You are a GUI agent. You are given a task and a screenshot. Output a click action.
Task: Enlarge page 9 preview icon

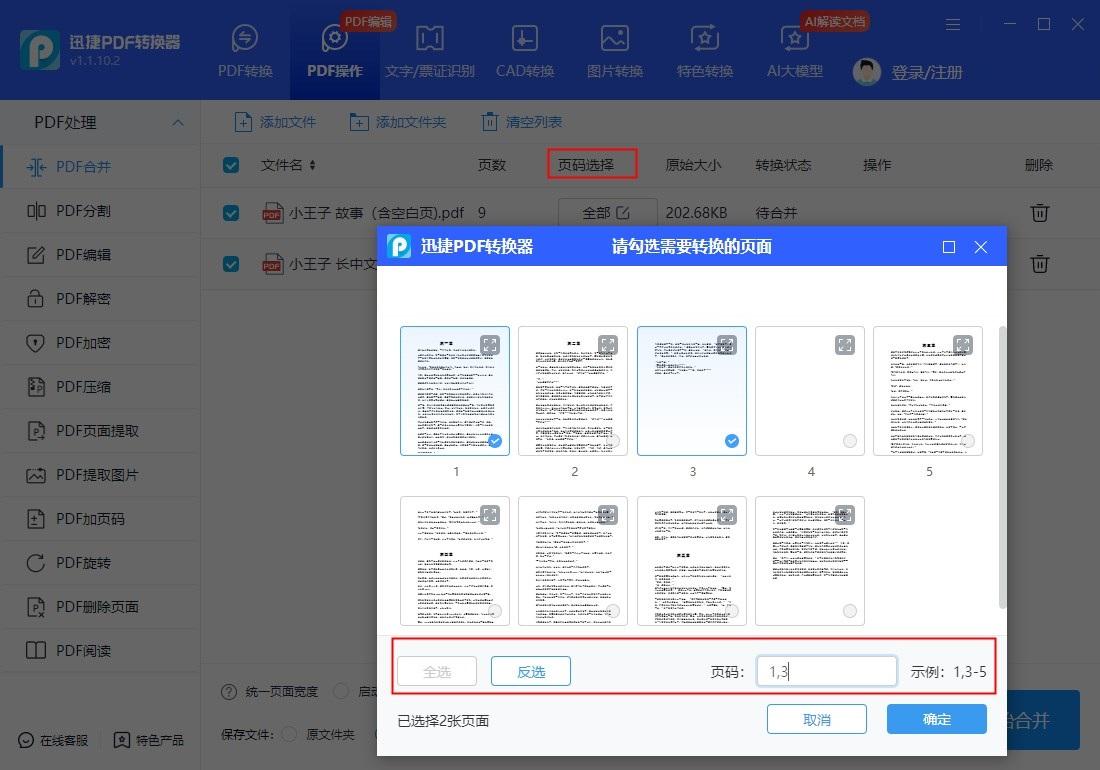[x=845, y=515]
